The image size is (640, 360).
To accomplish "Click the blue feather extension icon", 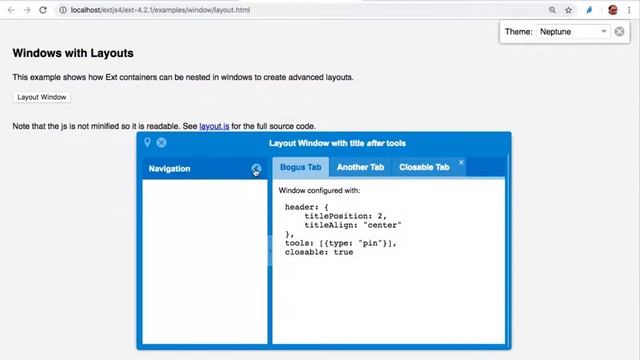I will [589, 10].
